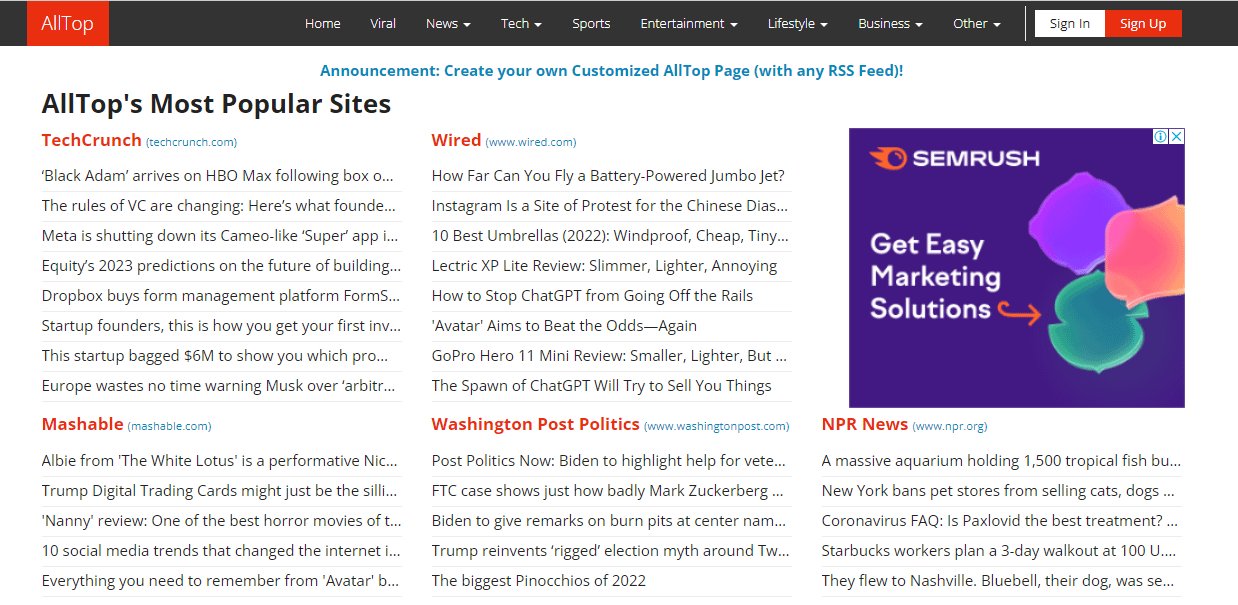Click the AllTop logo
Image resolution: width=1238 pixels, height=605 pixels.
click(x=68, y=23)
